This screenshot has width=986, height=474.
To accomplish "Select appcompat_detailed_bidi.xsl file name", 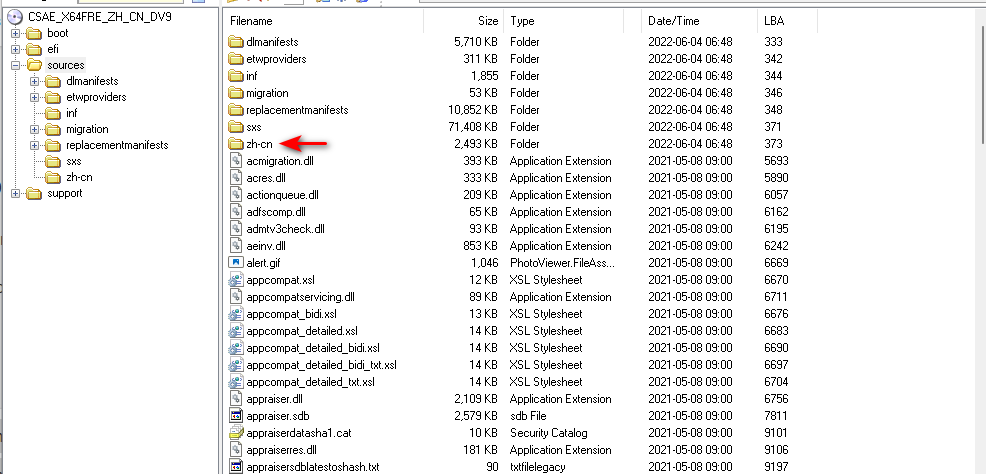I will coord(313,348).
